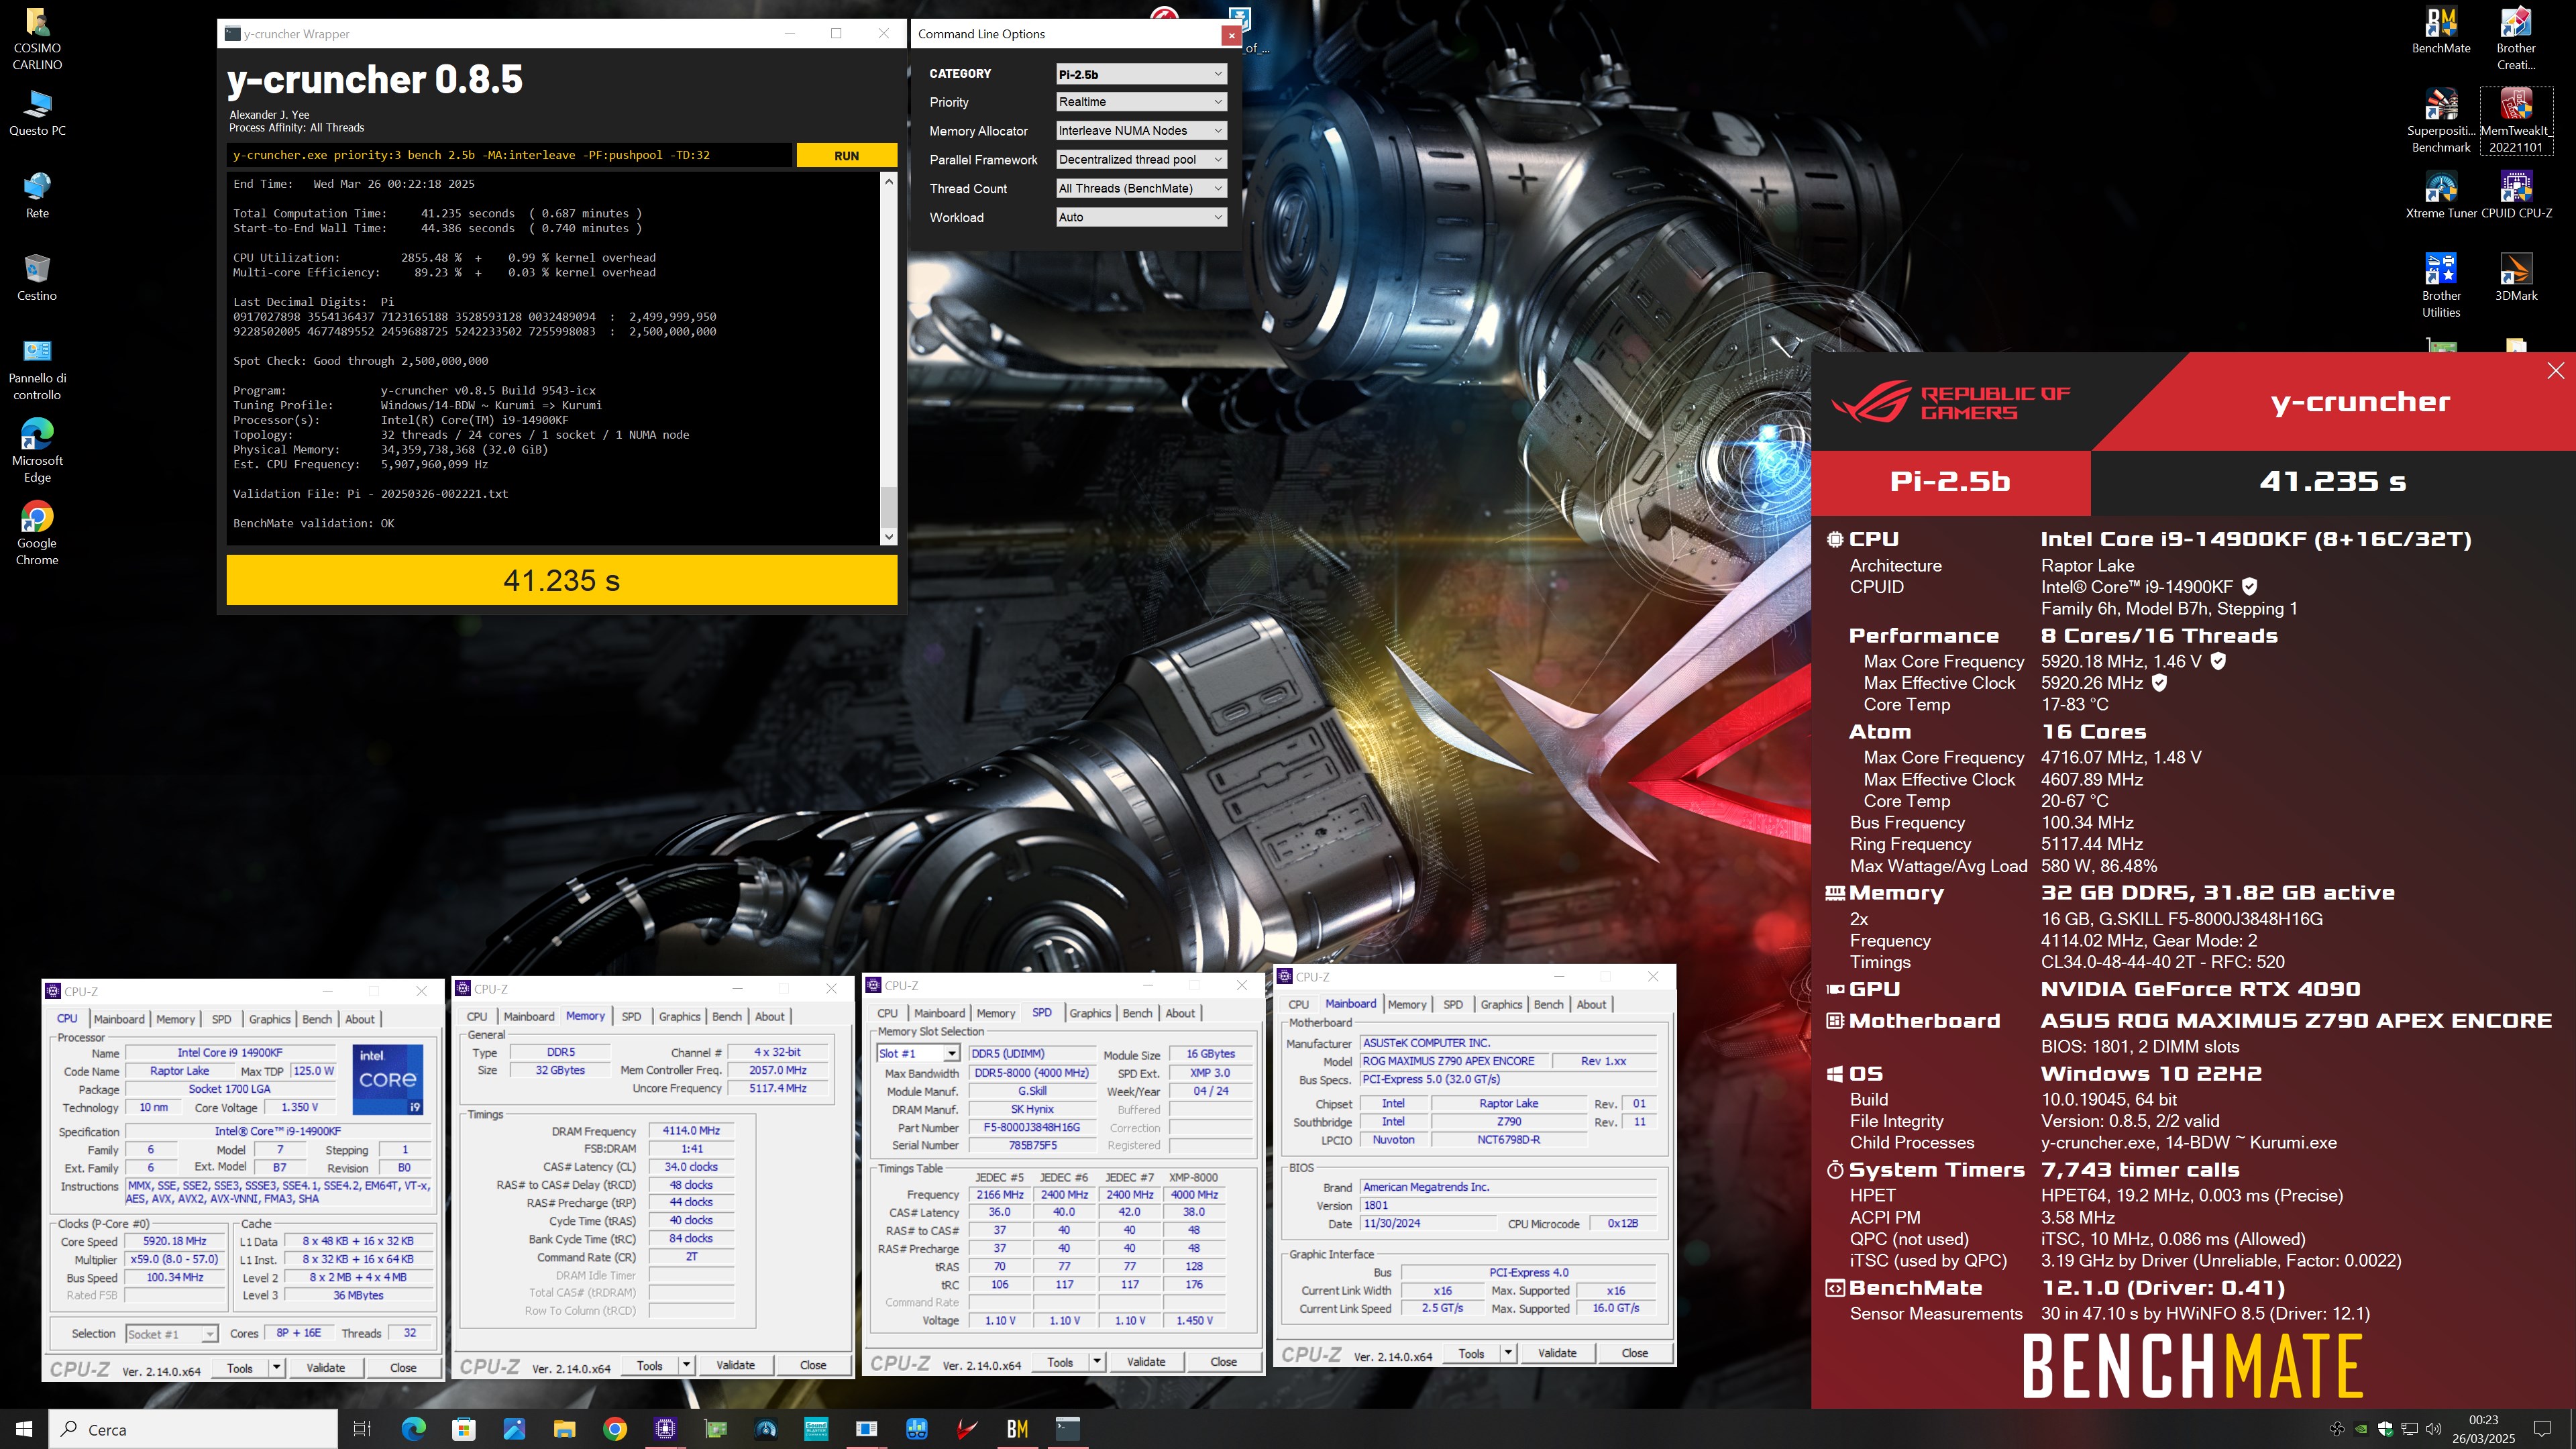
Task: Open the Cestino recycle bin icon
Action: pyautogui.click(x=37, y=278)
